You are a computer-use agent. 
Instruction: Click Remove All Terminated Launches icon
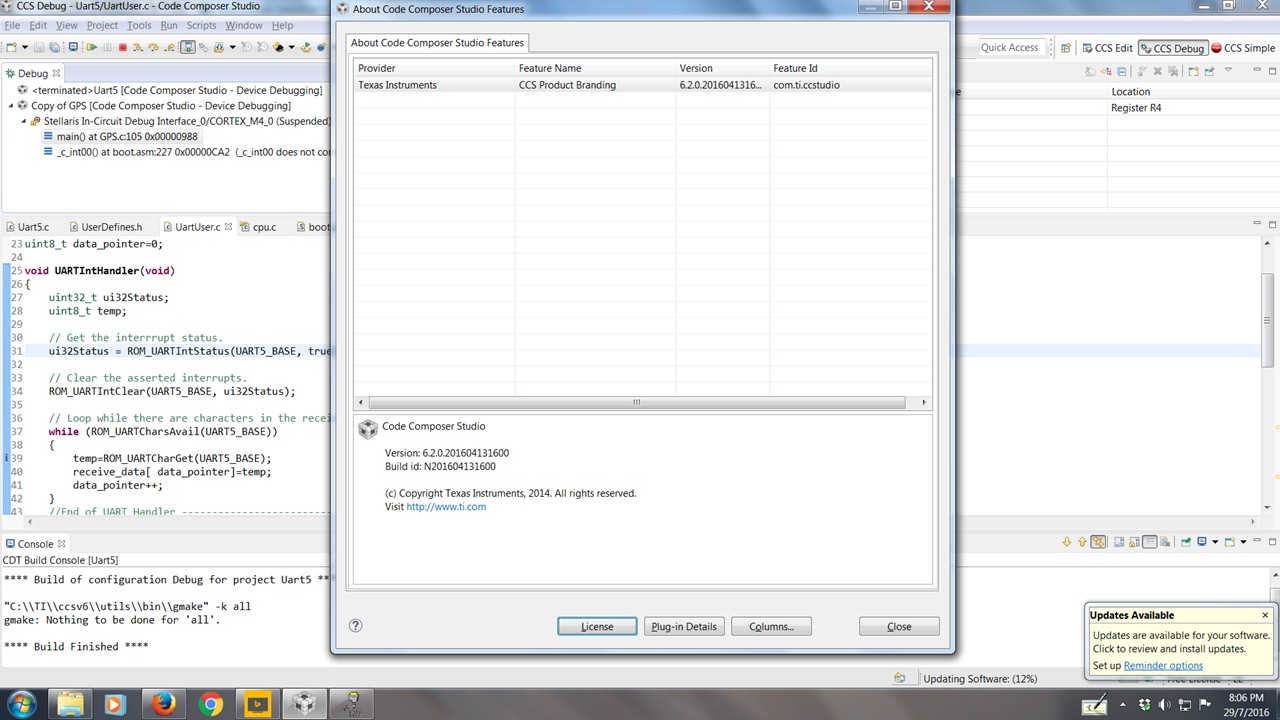tap(1173, 71)
